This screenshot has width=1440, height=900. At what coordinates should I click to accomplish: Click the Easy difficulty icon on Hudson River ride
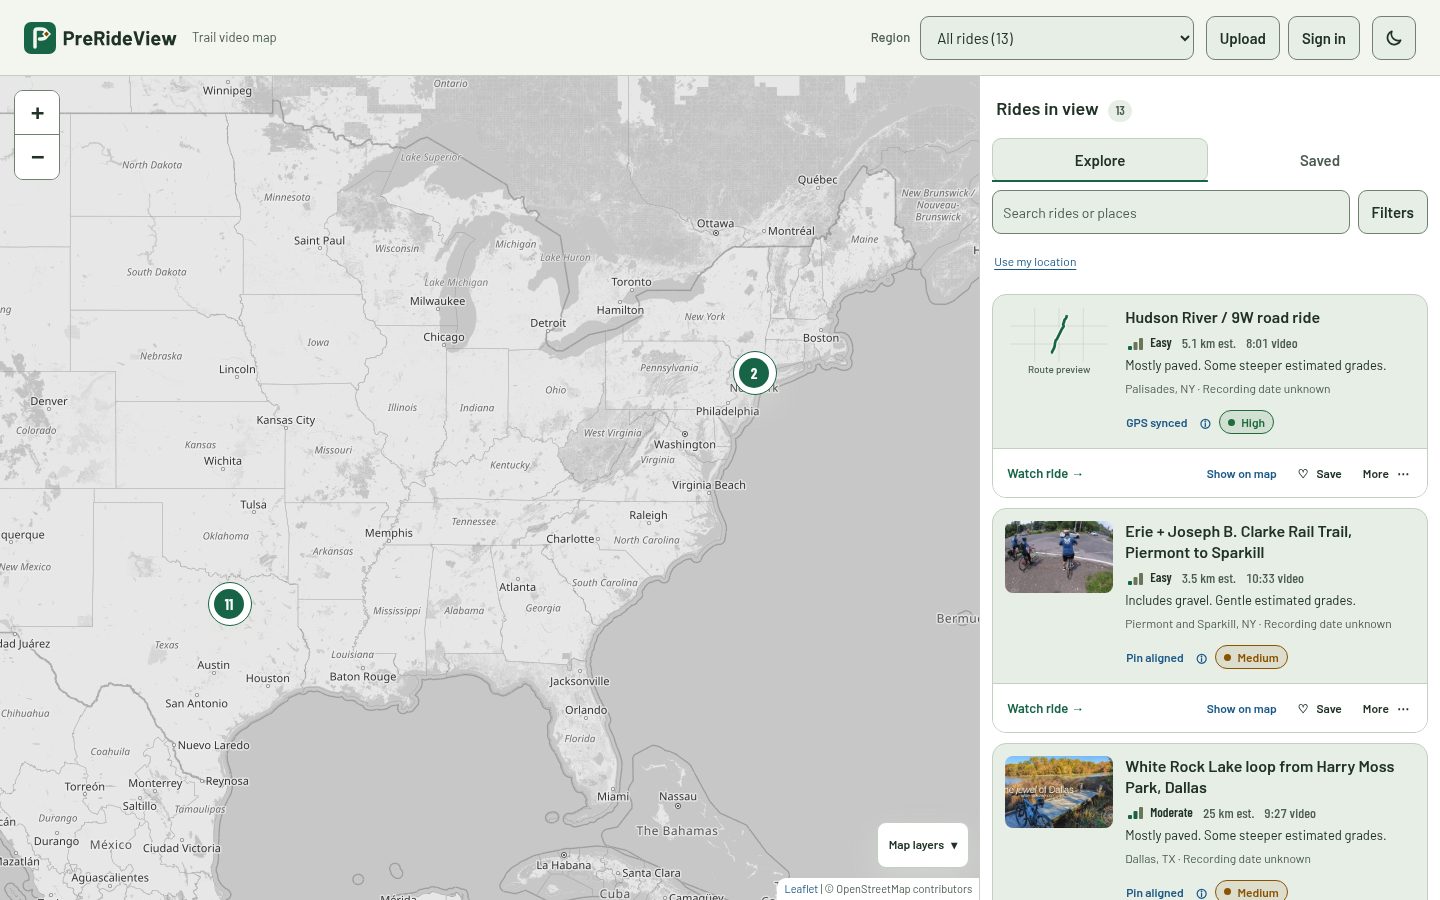(x=1135, y=343)
